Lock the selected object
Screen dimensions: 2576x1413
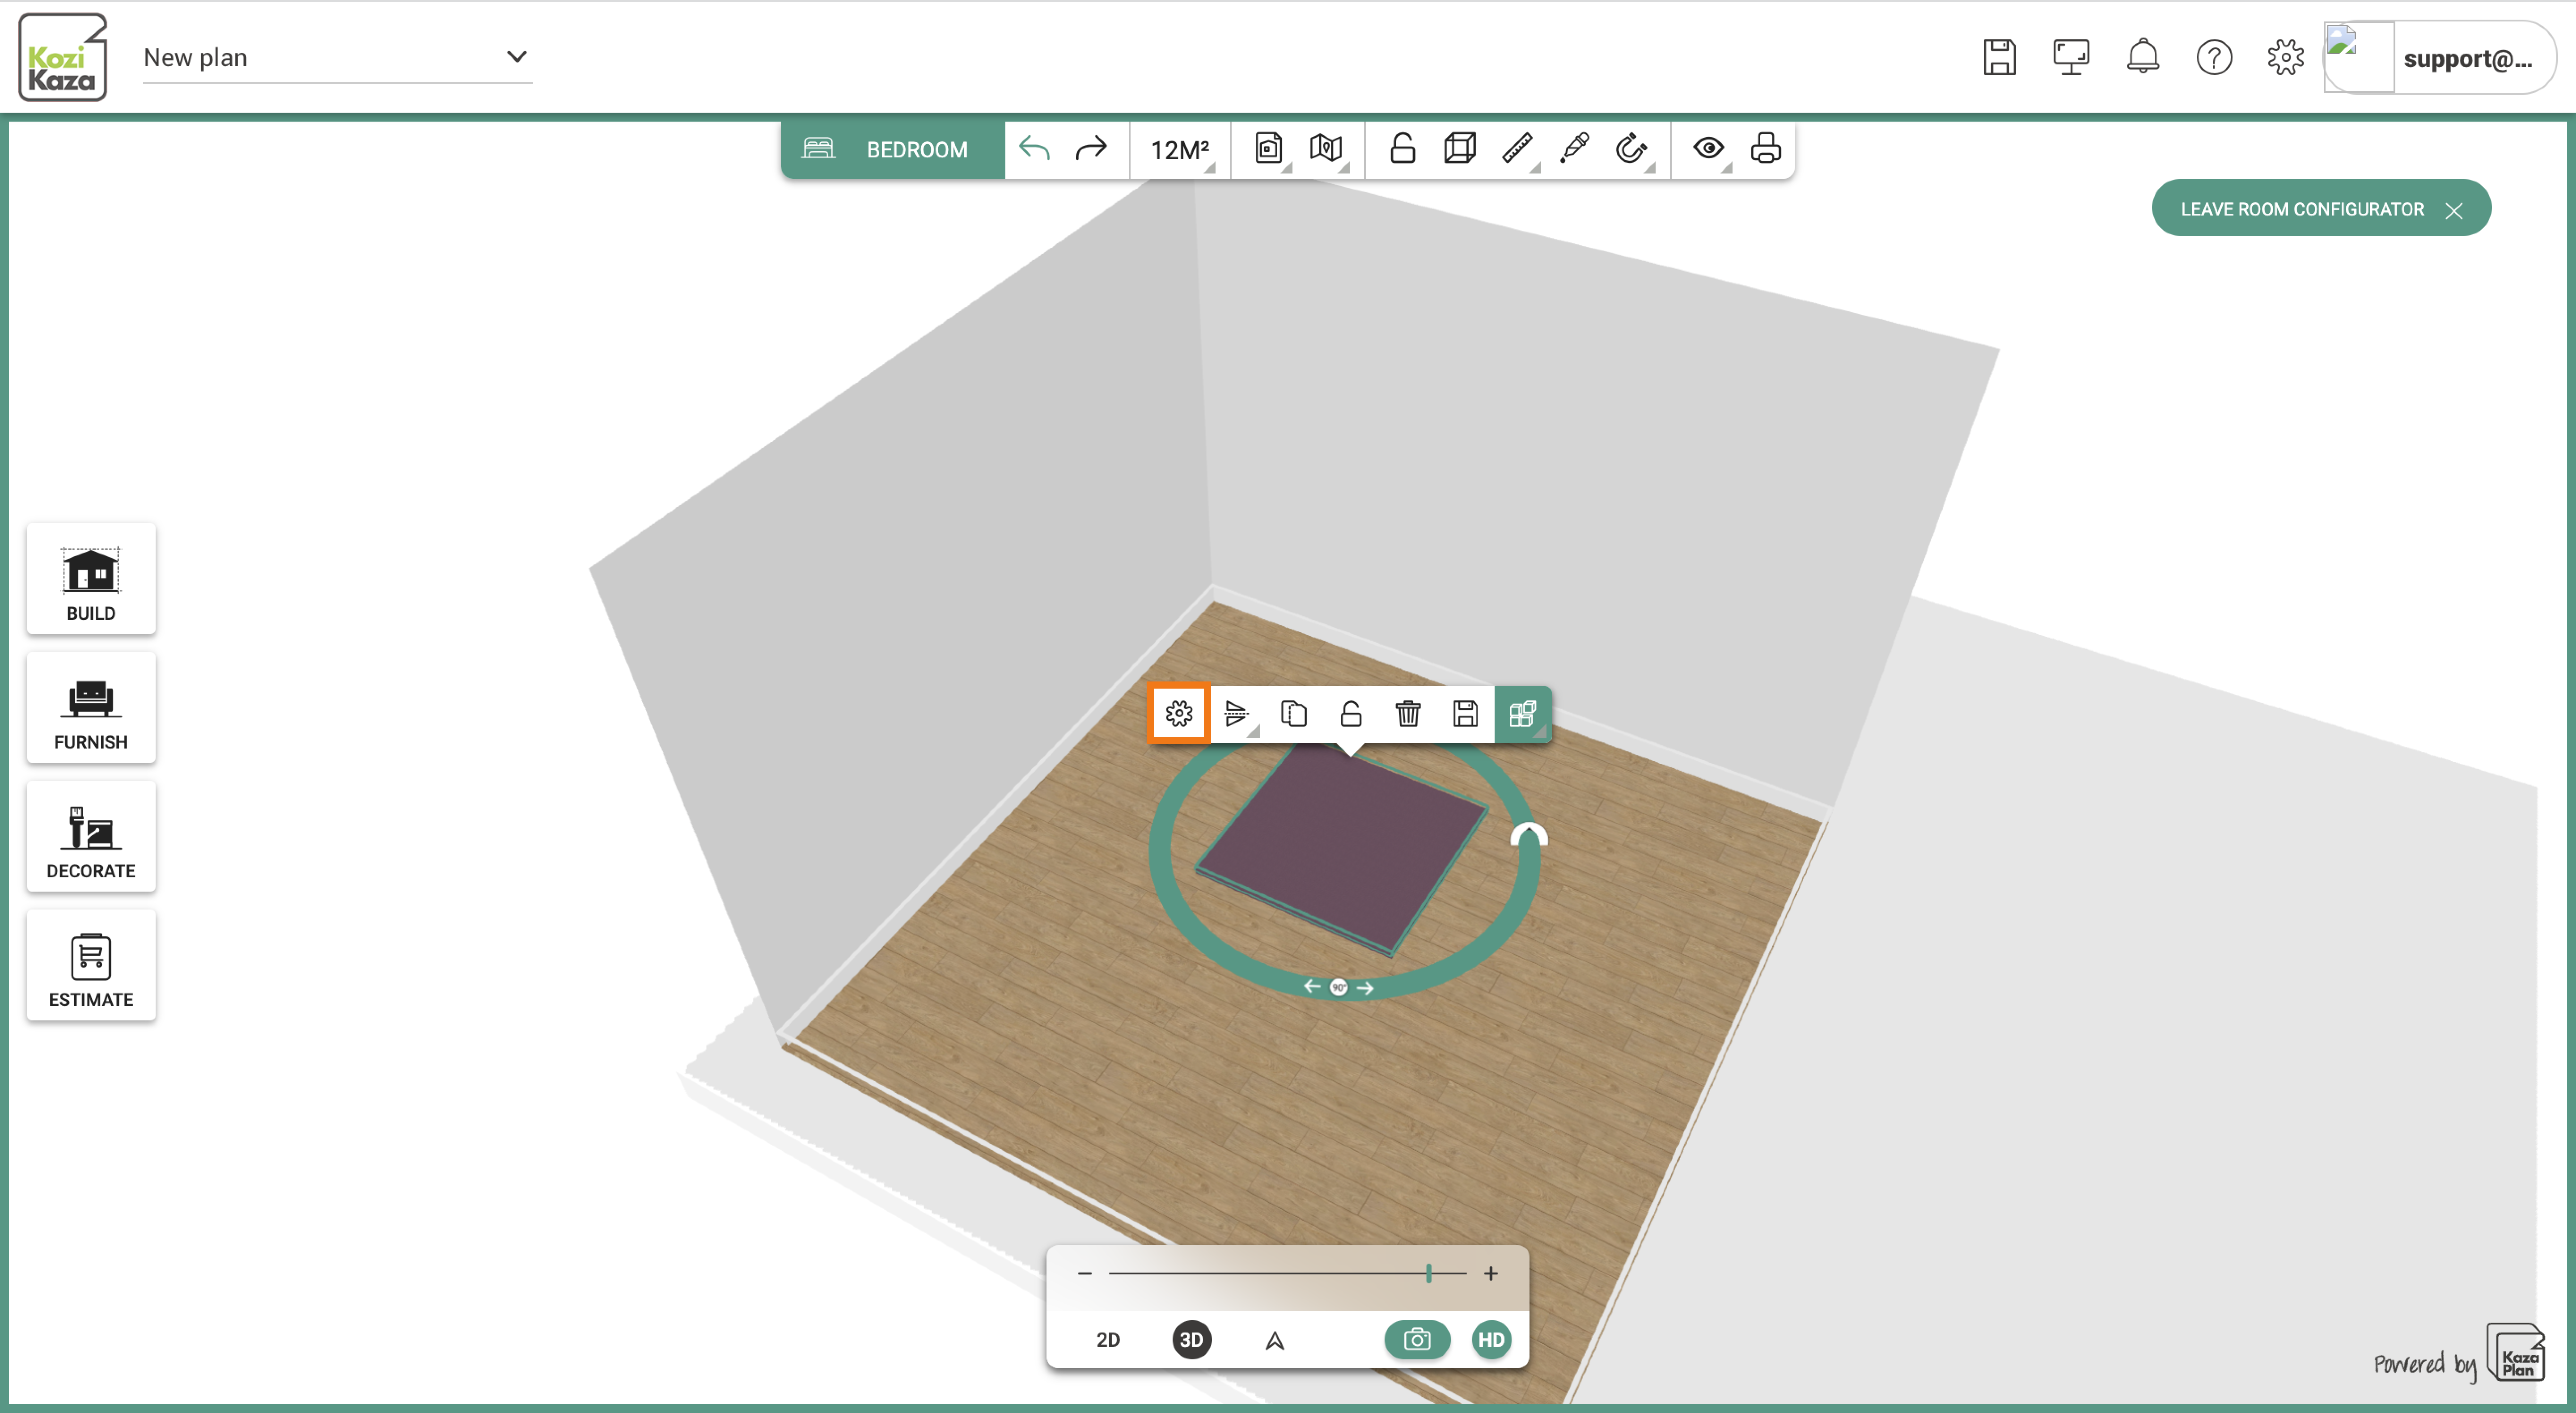point(1351,714)
